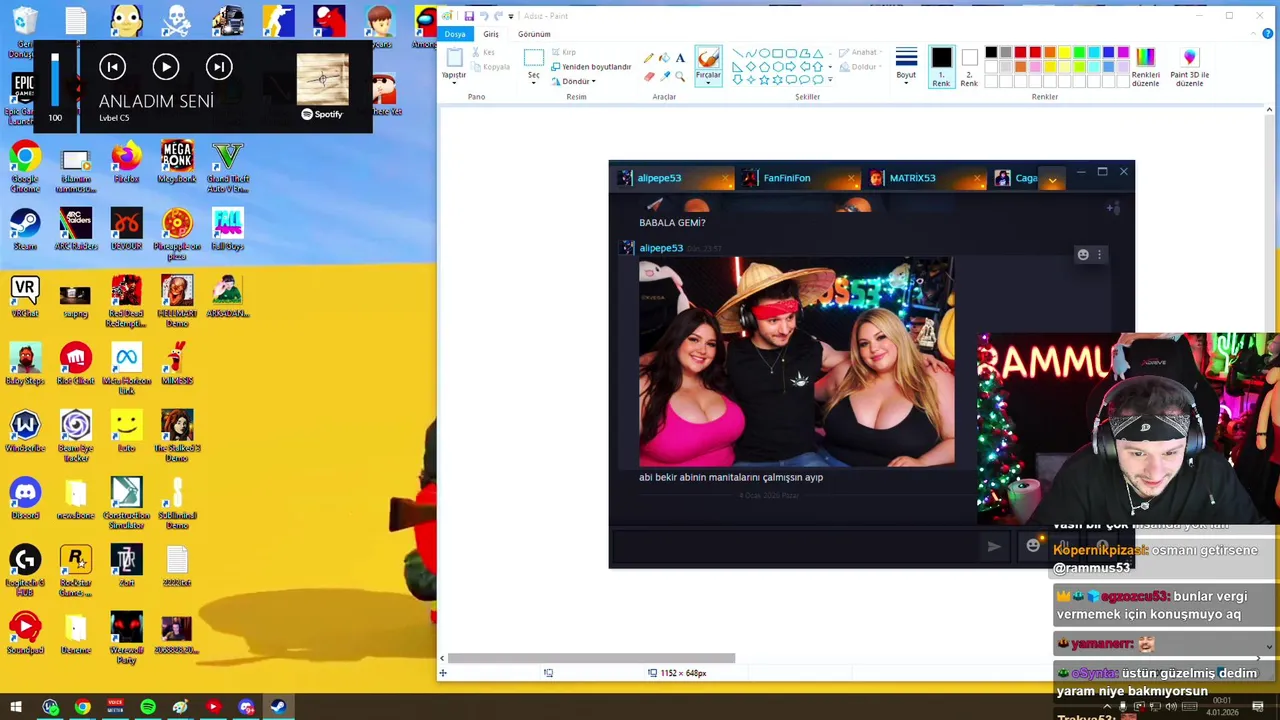The width and height of the screenshot is (1280, 720).
Task: Click the chat message input field
Action: pyautogui.click(x=795, y=546)
